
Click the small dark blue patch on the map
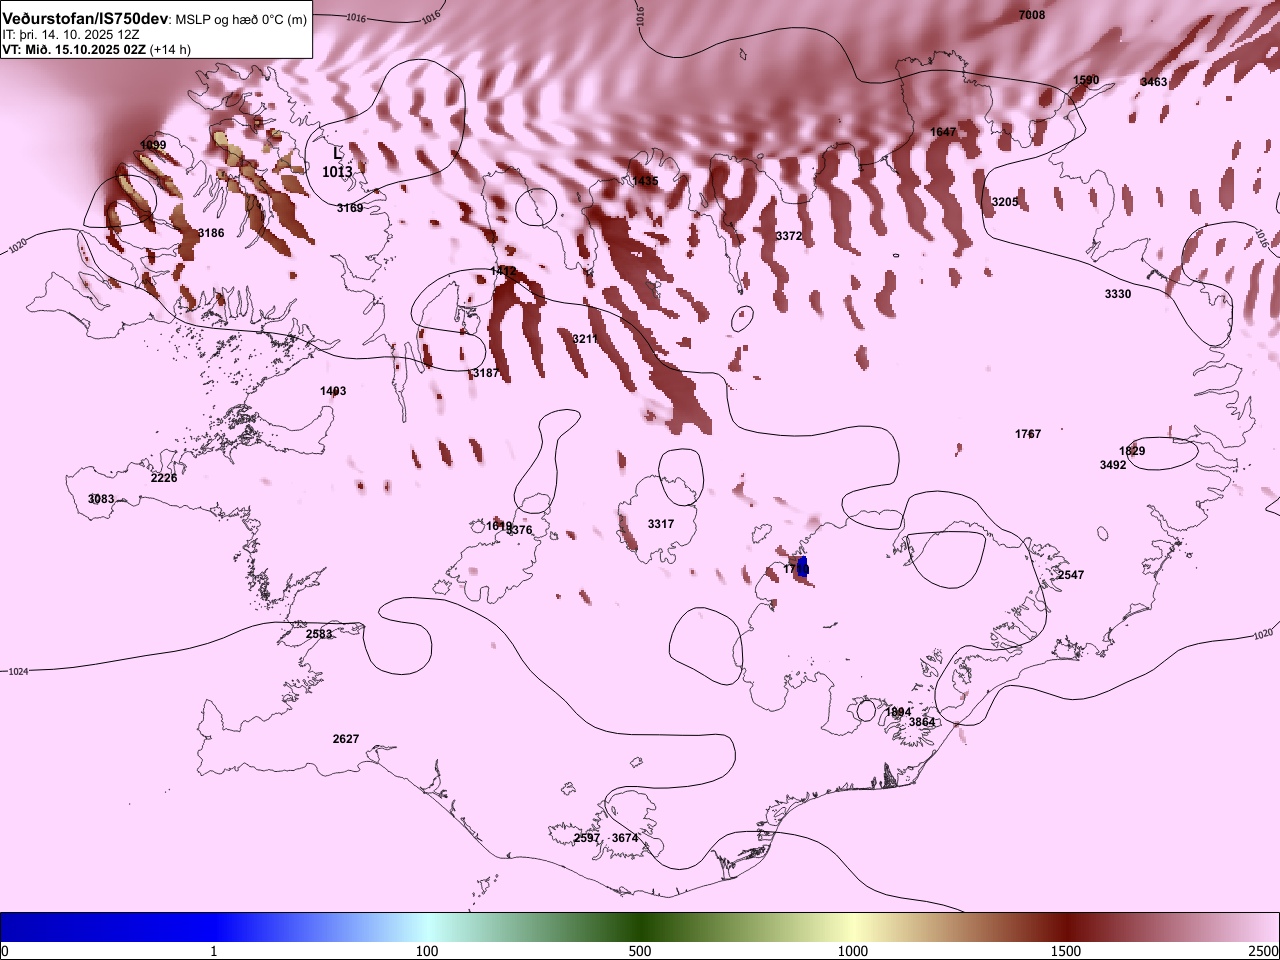(x=803, y=568)
